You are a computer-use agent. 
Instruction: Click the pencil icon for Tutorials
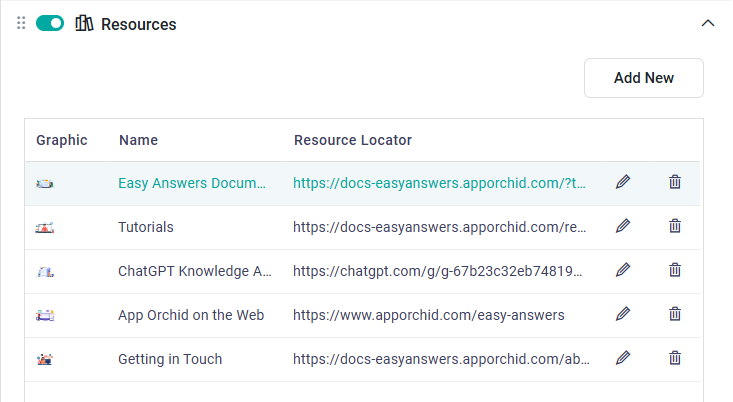click(623, 226)
